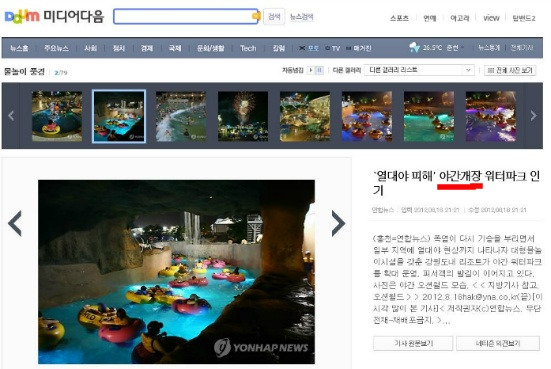Open the 뉴스통계 link

point(489,48)
